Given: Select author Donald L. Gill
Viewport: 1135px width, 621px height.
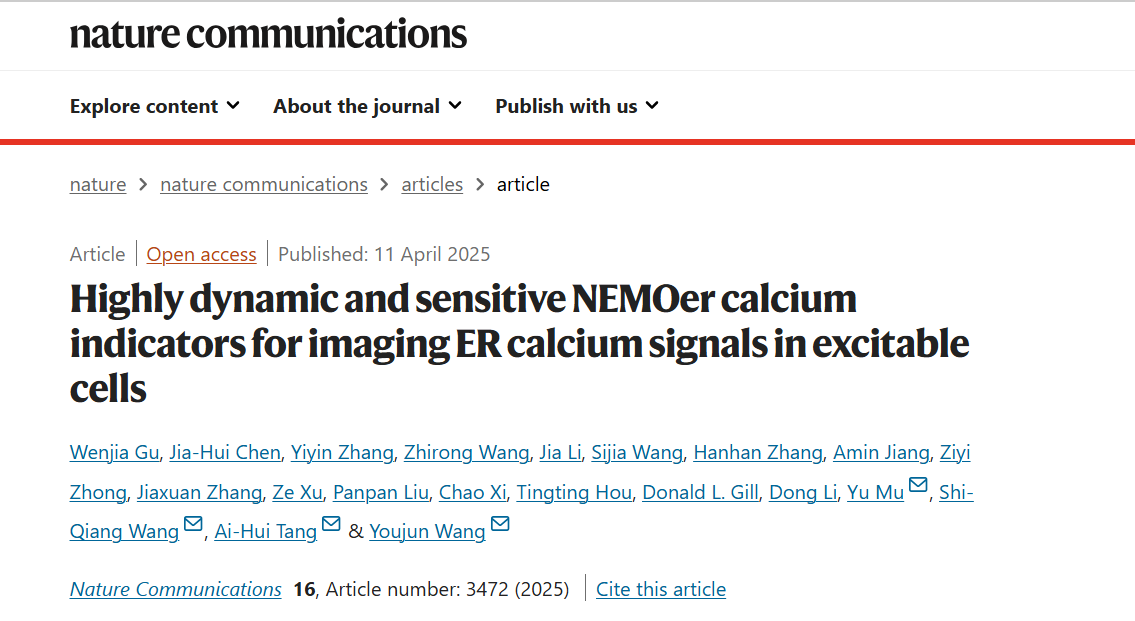Looking at the screenshot, I should tap(701, 492).
